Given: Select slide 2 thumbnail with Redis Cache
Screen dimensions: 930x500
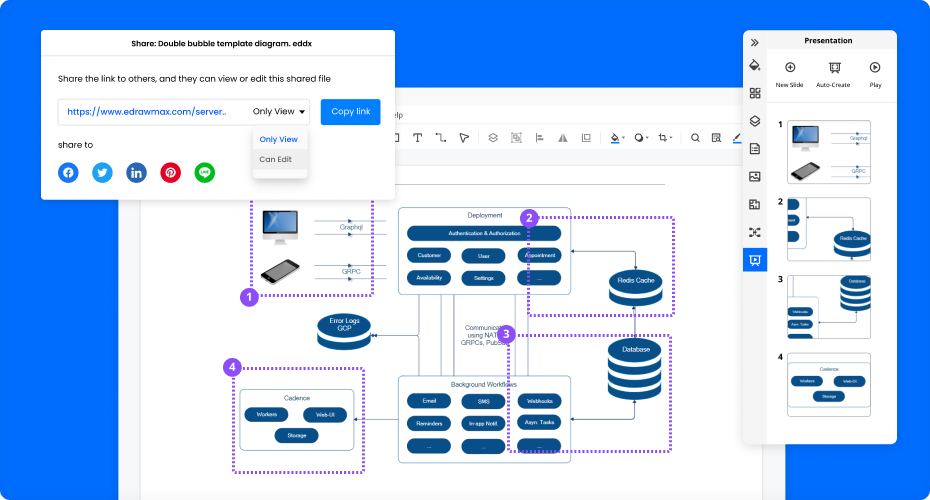Looking at the screenshot, I should click(x=828, y=228).
